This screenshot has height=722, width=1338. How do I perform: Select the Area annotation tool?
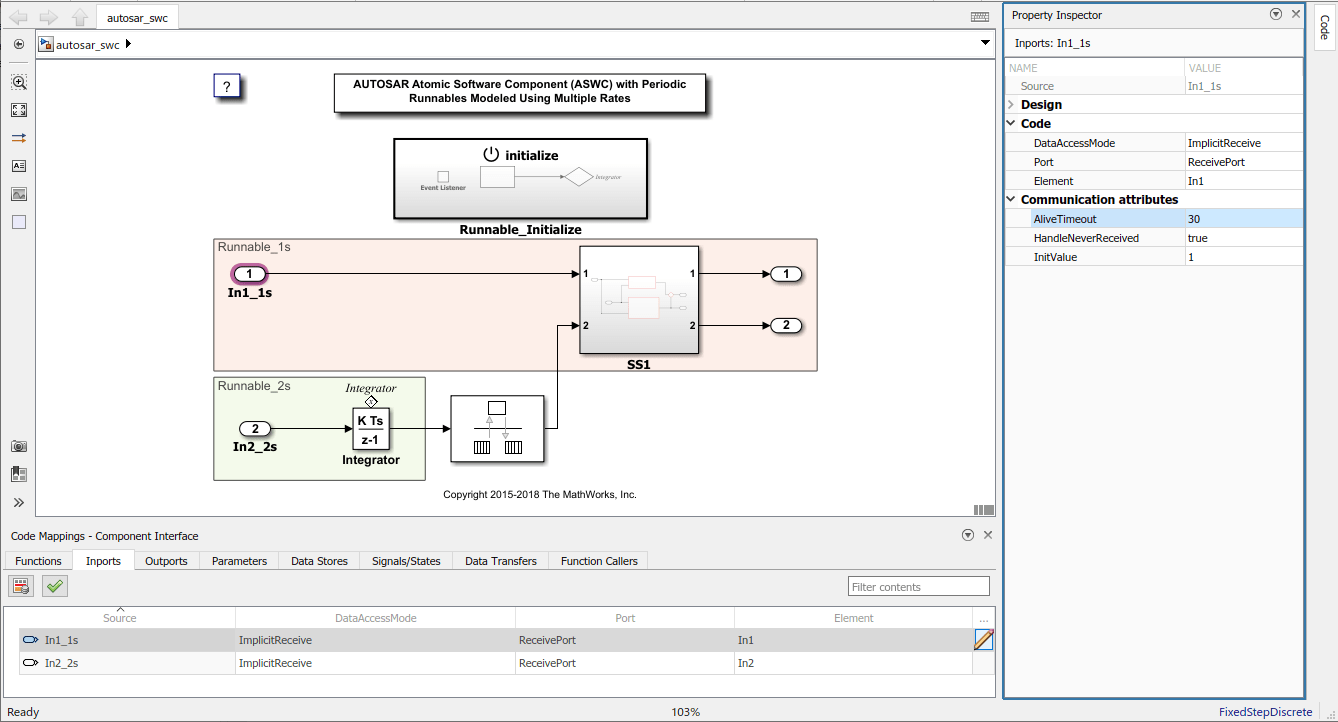point(18,222)
